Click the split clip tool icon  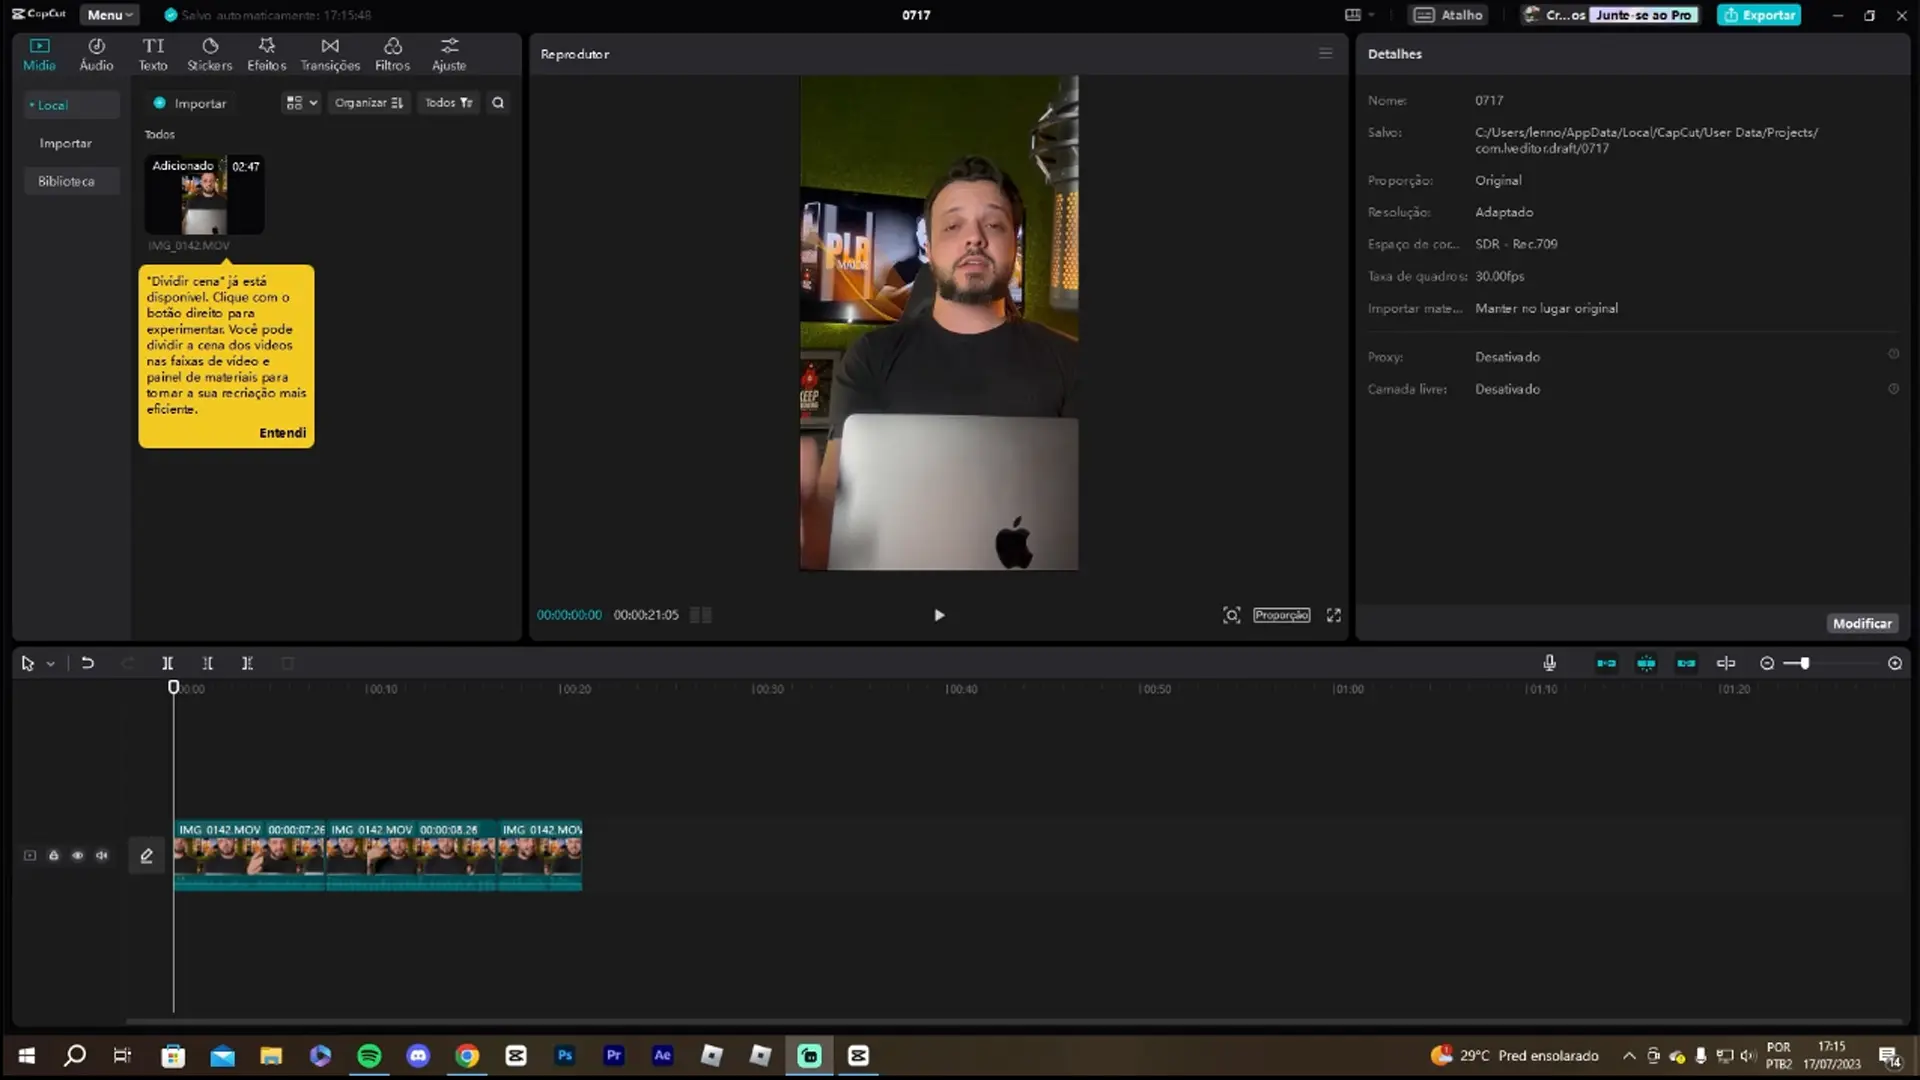pyautogui.click(x=167, y=663)
